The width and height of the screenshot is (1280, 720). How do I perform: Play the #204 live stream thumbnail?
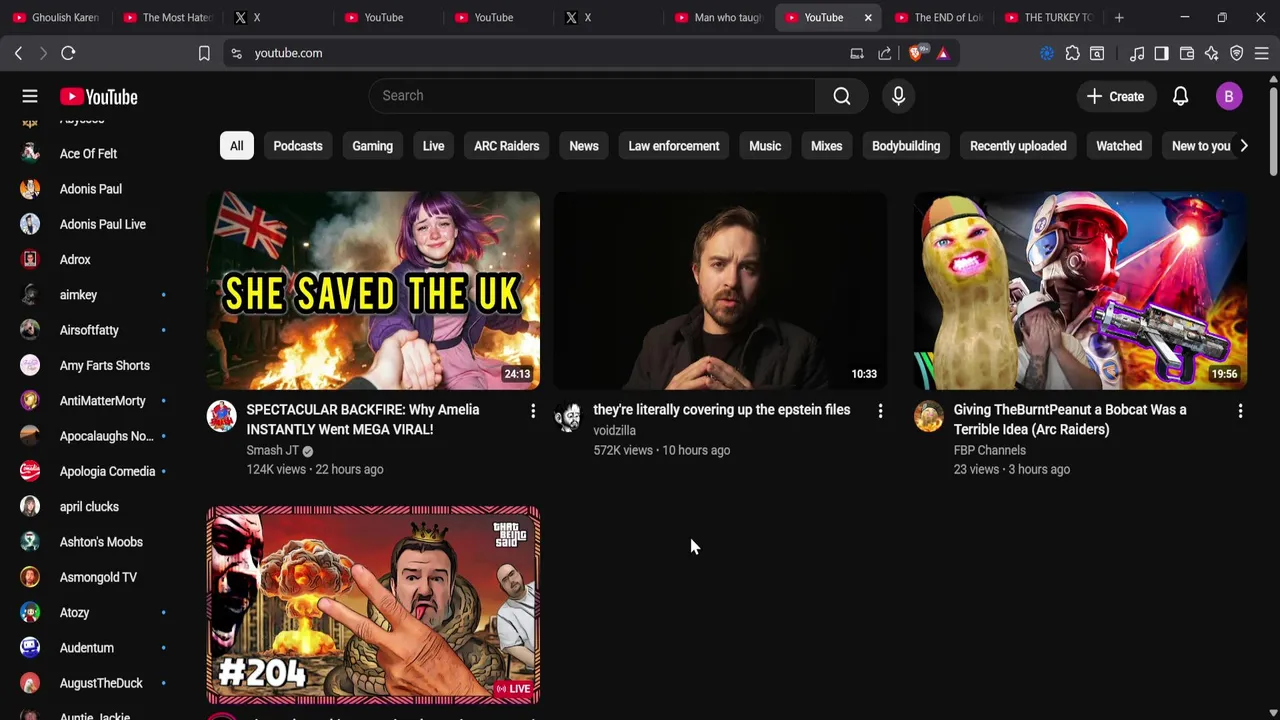click(373, 605)
